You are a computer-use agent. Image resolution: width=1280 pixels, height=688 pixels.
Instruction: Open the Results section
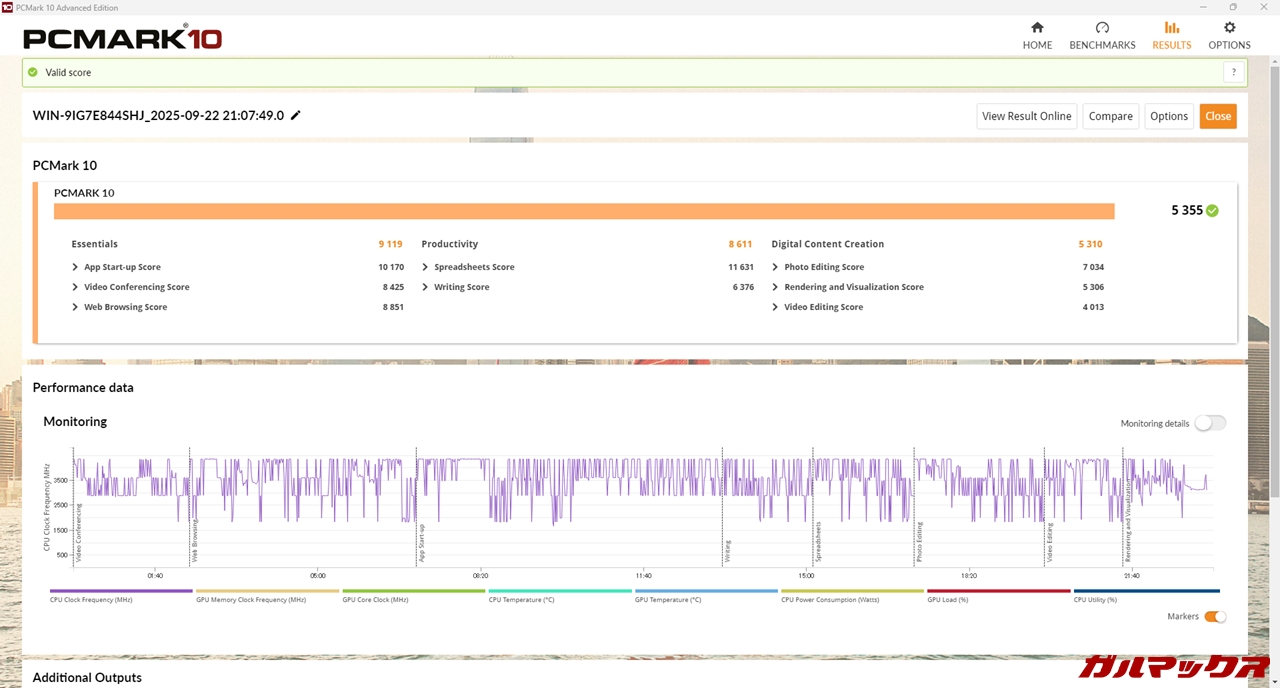click(x=1171, y=36)
